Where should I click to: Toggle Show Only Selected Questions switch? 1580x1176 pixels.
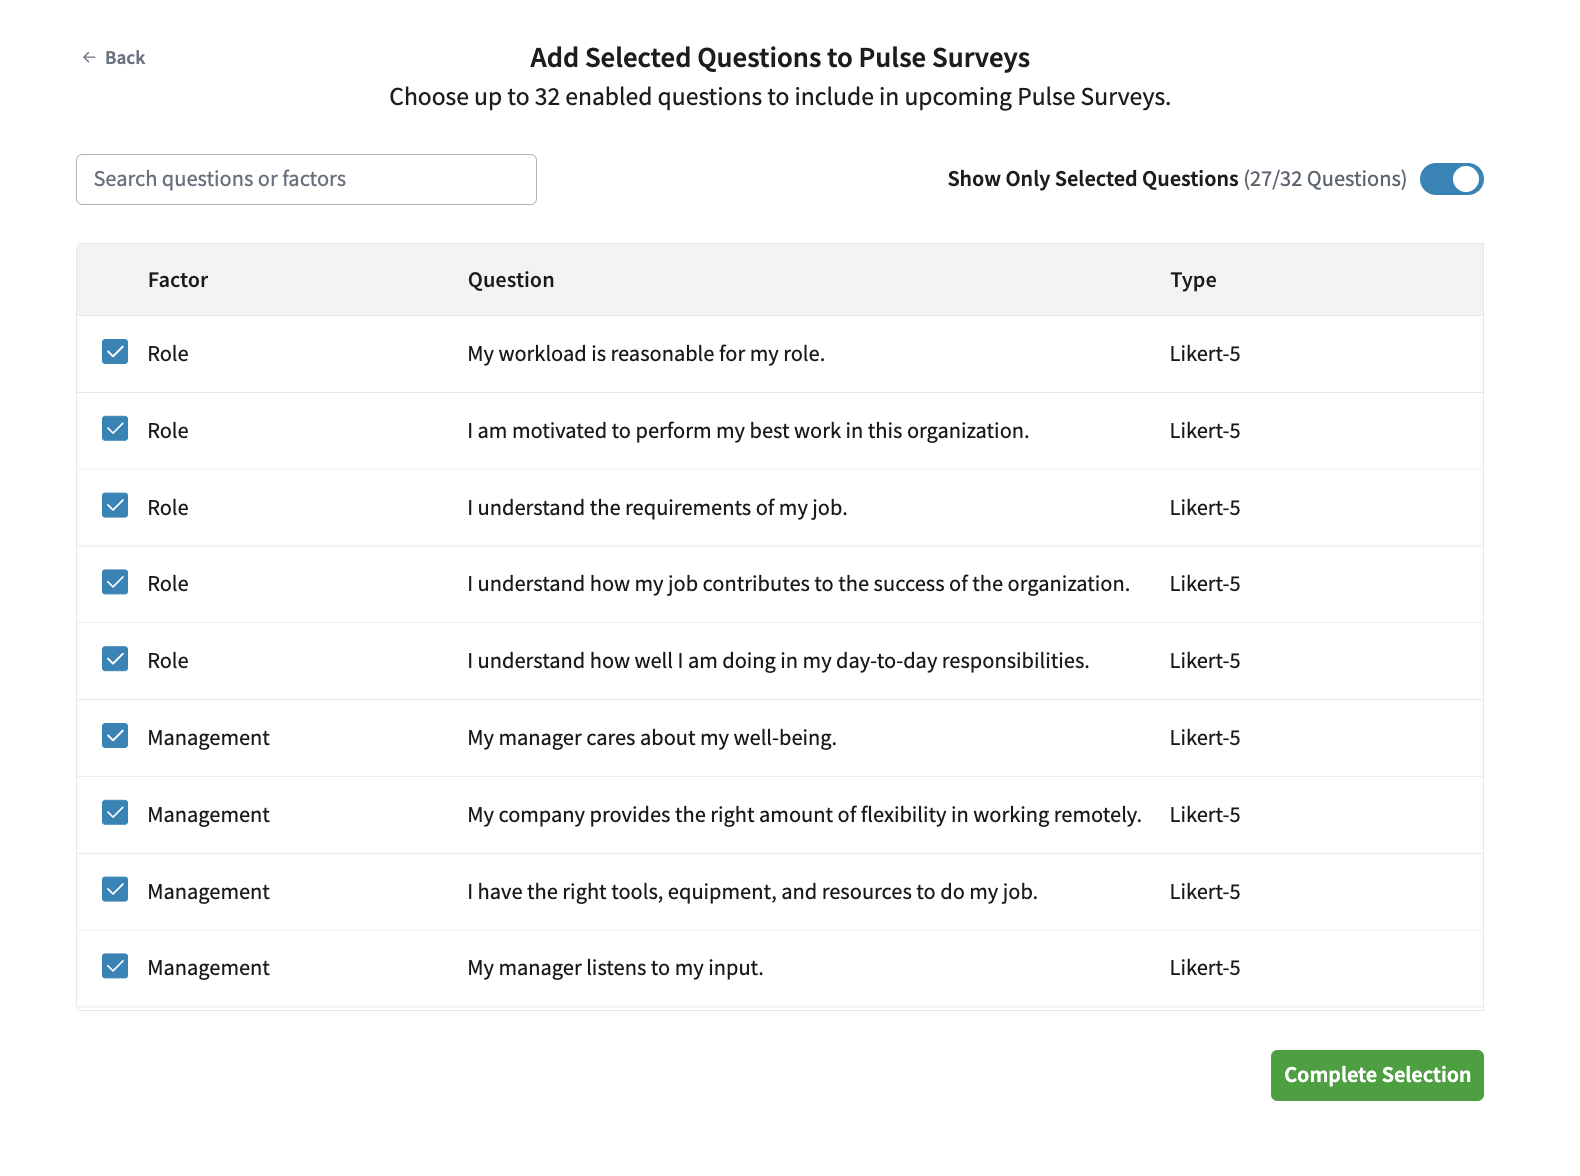[x=1451, y=180]
